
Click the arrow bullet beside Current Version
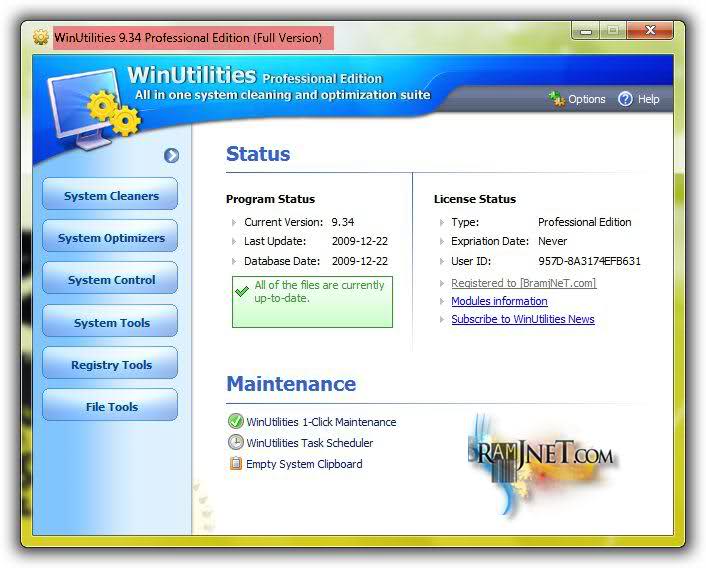(234, 222)
